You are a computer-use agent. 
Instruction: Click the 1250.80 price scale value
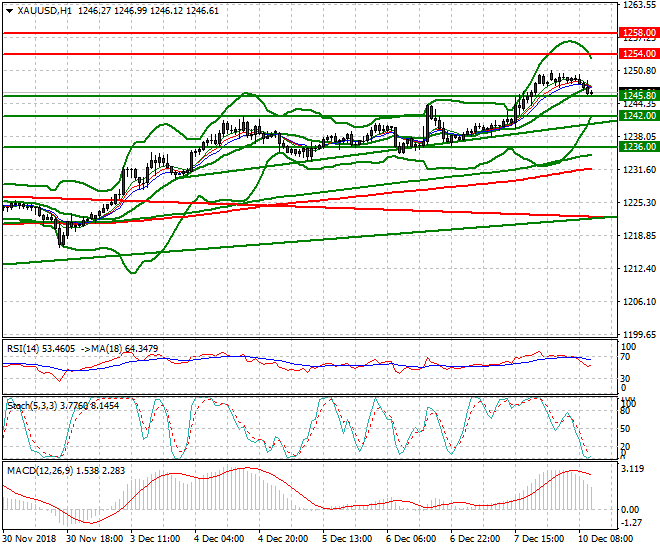click(639, 71)
